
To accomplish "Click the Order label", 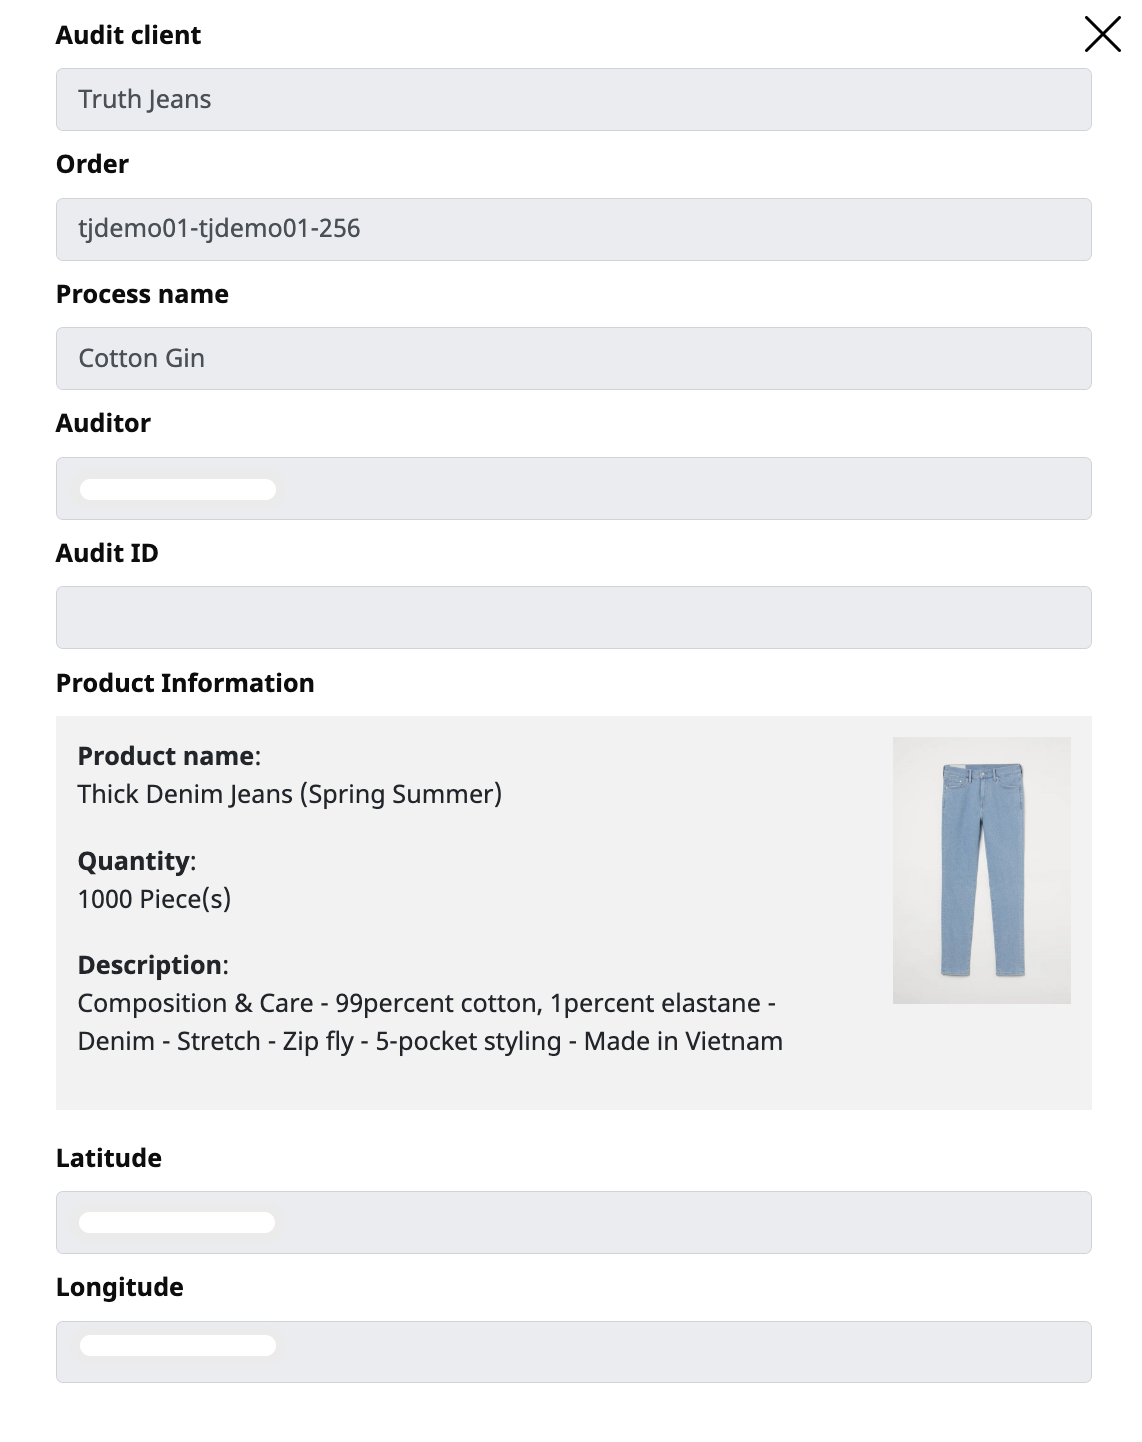I will [x=92, y=164].
